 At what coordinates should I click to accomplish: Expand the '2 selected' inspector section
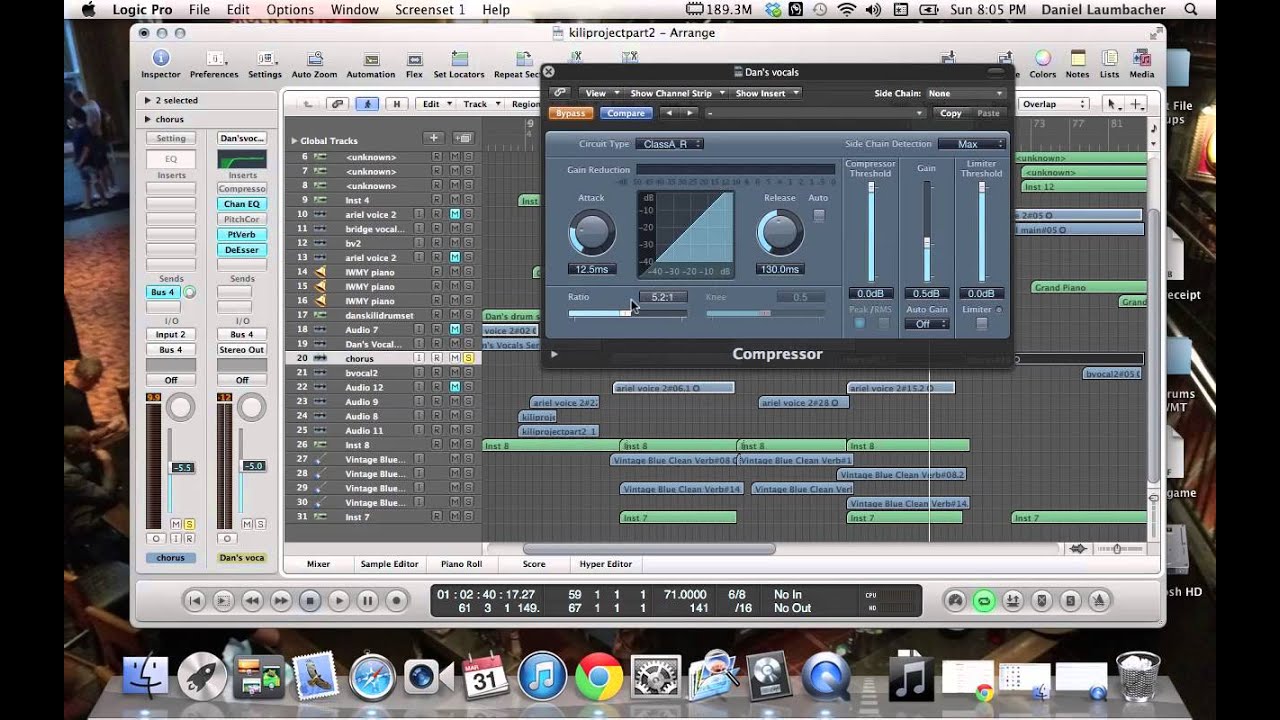tap(148, 100)
